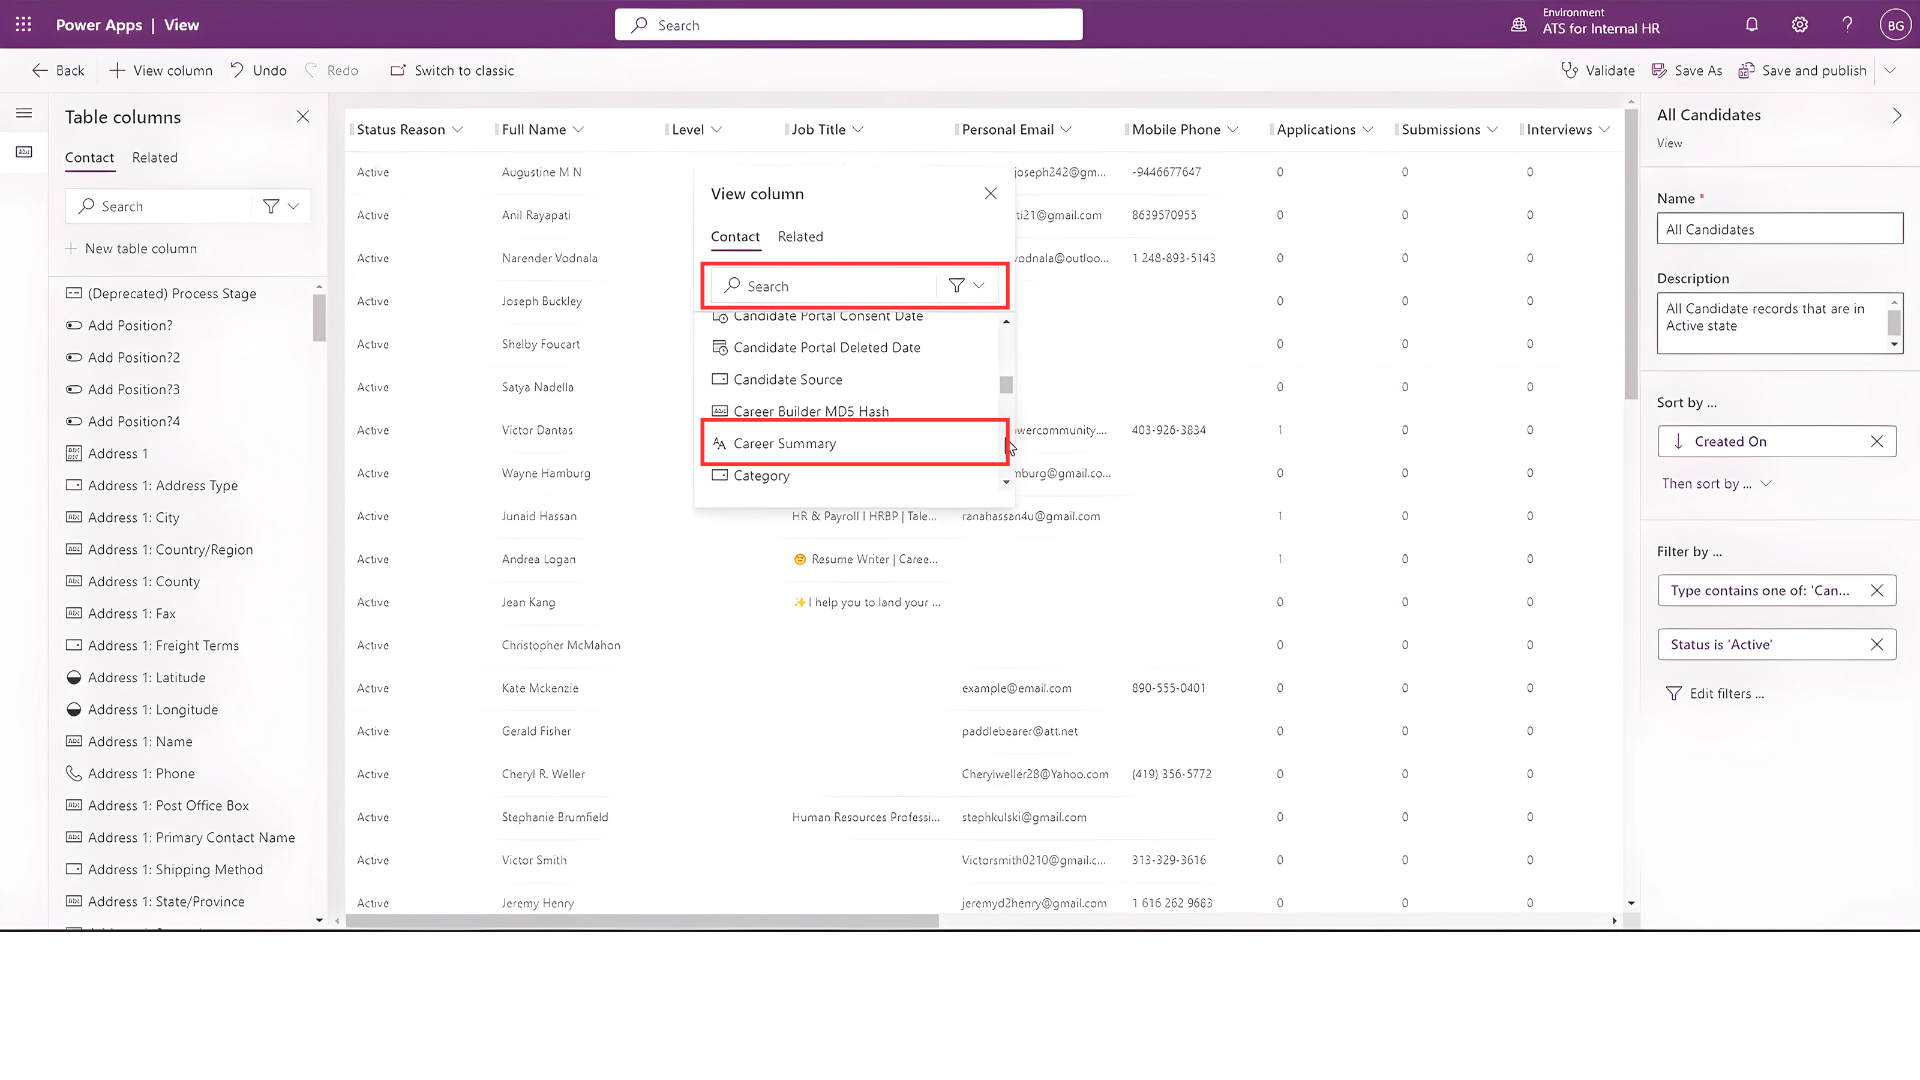Screen dimensions: 1920x1080
Task: Open Submissions column header menu
Action: coord(1493,130)
